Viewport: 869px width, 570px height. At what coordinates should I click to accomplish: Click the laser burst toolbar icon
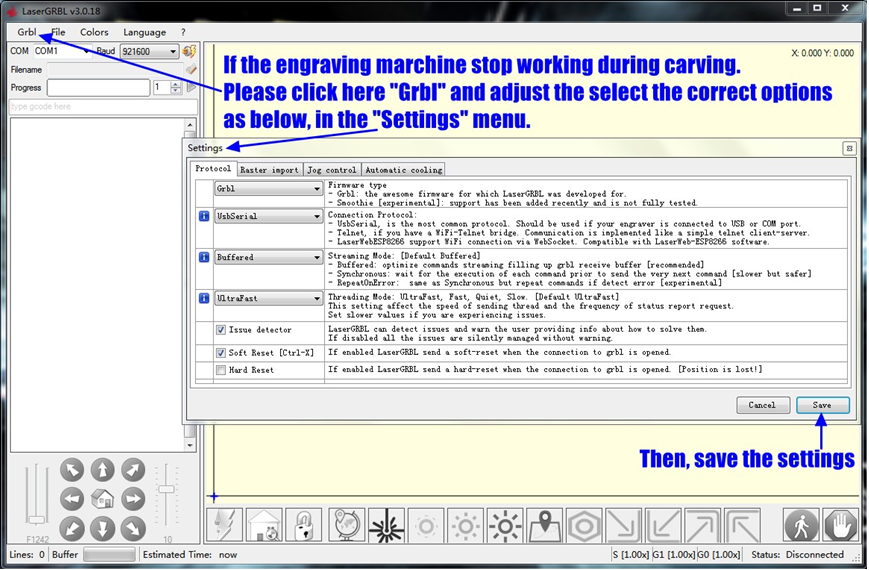point(386,525)
